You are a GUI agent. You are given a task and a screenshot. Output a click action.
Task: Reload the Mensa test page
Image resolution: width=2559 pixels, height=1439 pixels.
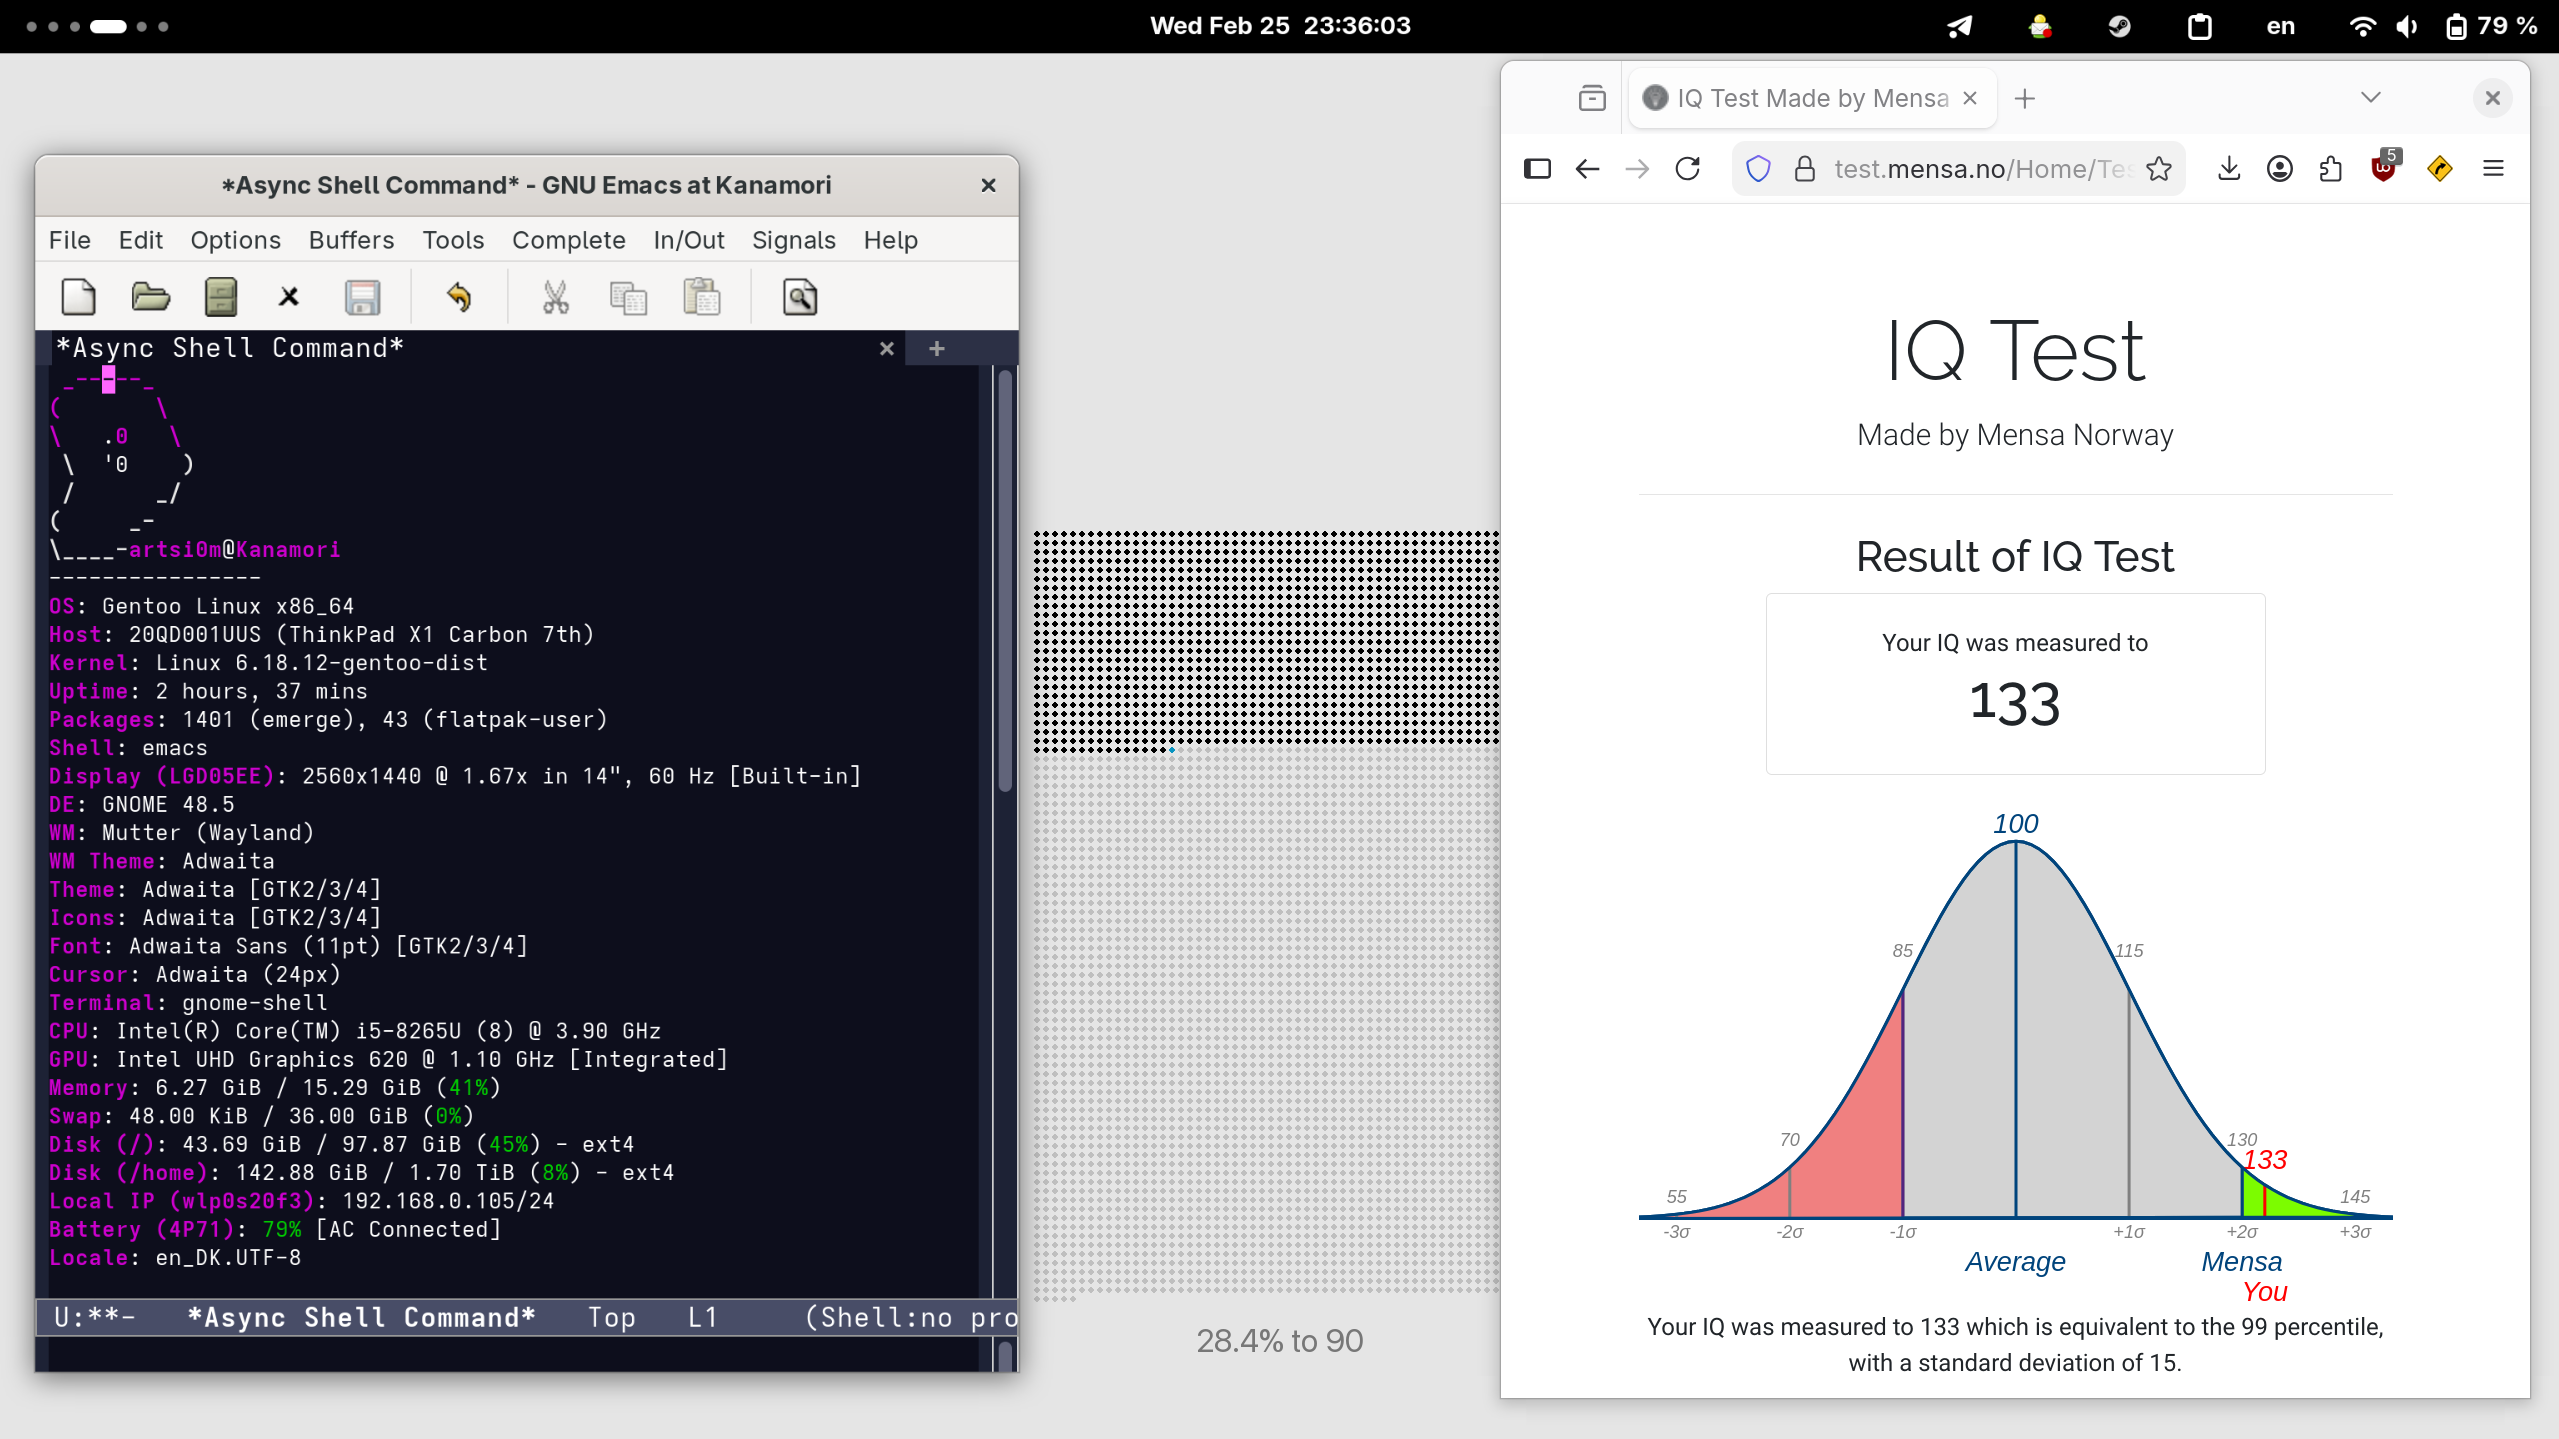[1688, 169]
